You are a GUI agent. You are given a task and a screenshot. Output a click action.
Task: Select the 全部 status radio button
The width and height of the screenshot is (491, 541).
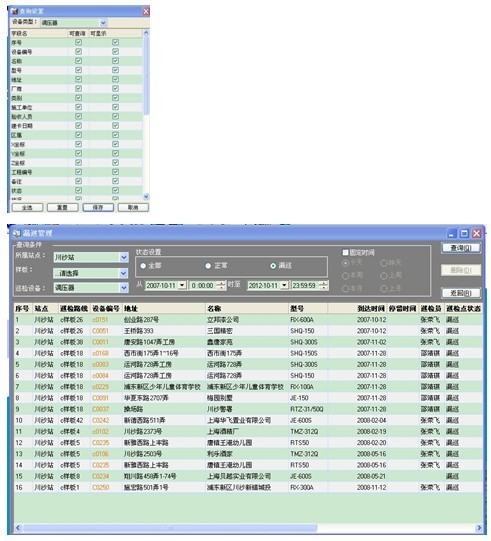point(143,266)
